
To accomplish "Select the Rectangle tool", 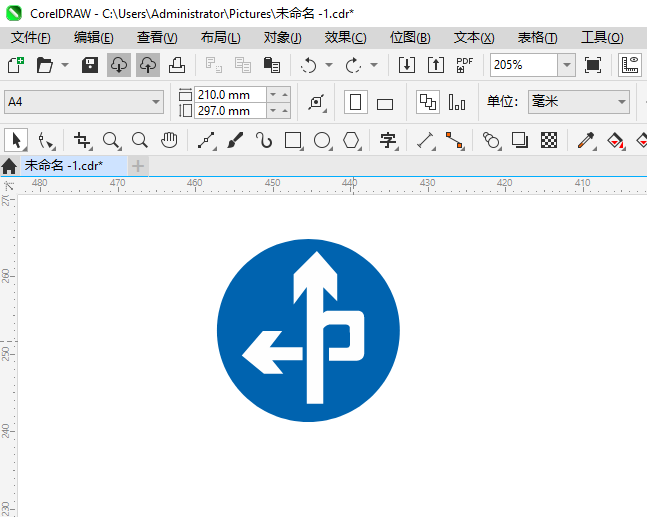I will (293, 141).
